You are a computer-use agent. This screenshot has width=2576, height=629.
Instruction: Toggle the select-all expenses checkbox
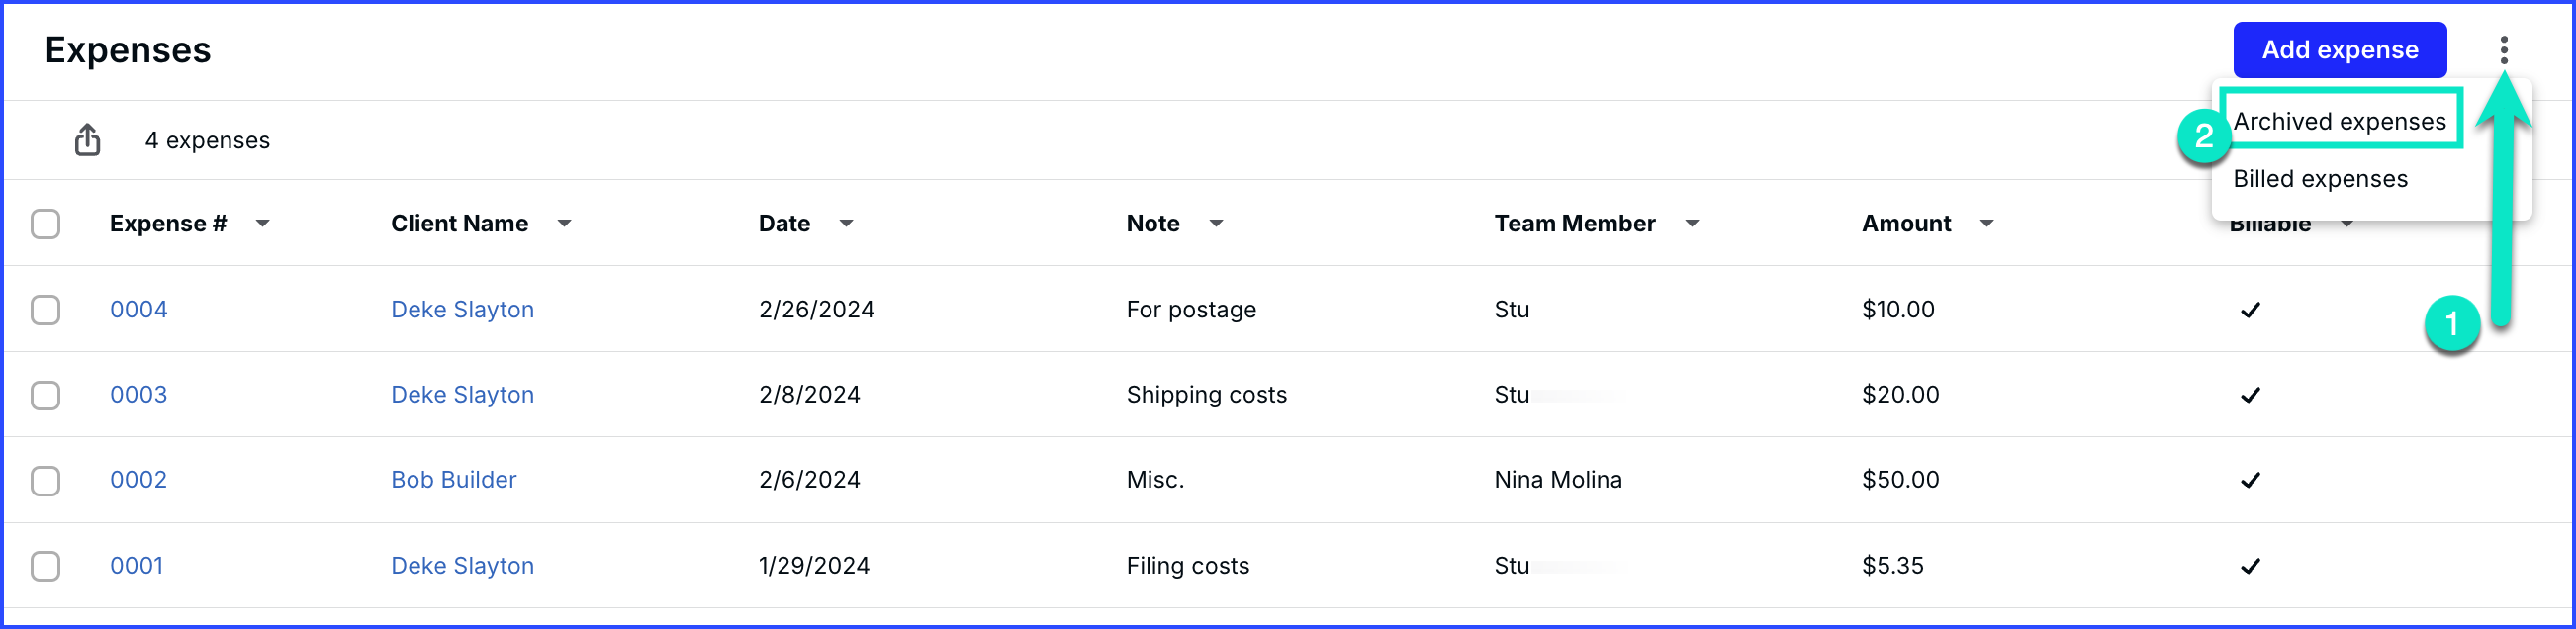click(x=45, y=224)
